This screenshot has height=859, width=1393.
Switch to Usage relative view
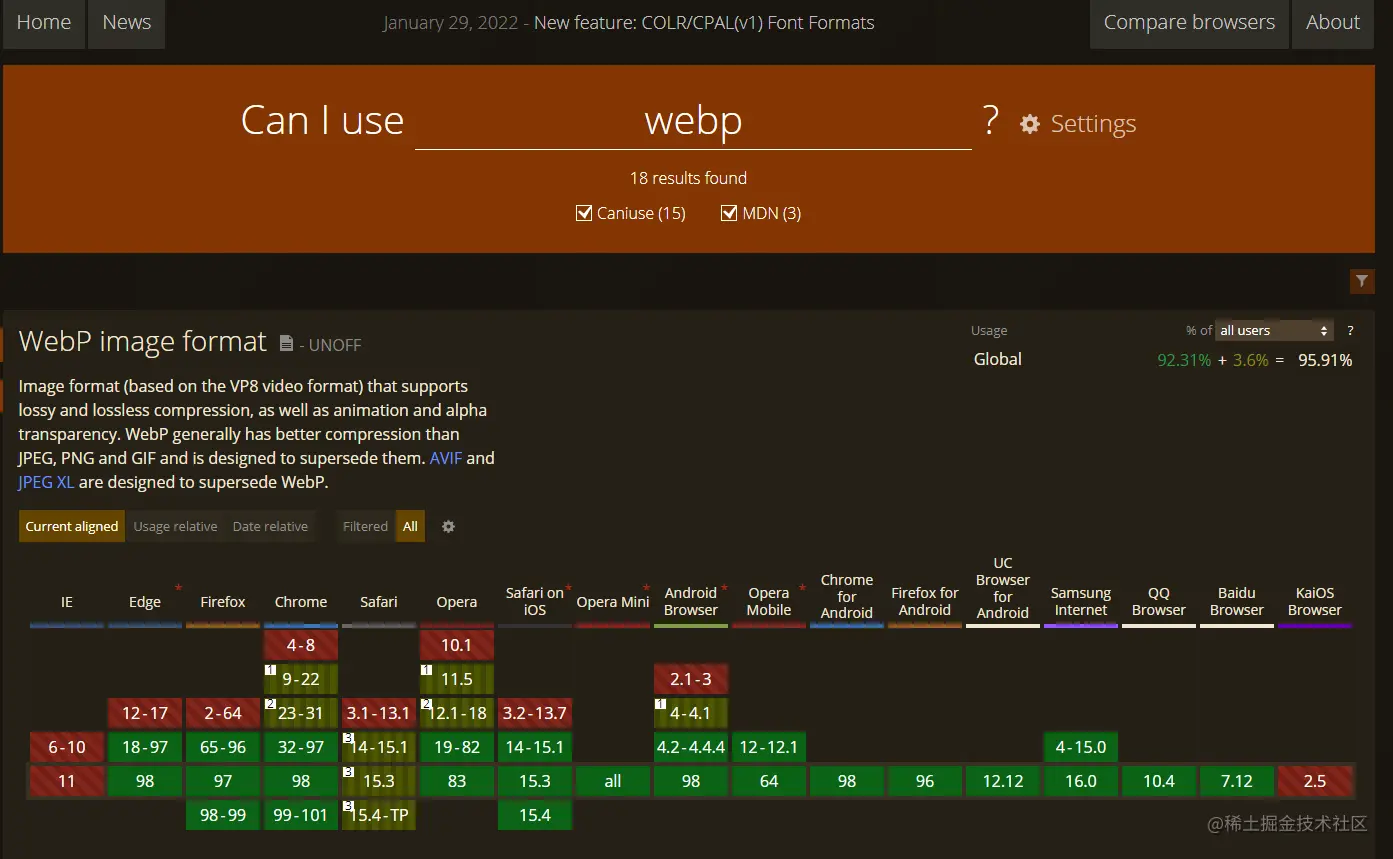coord(175,526)
